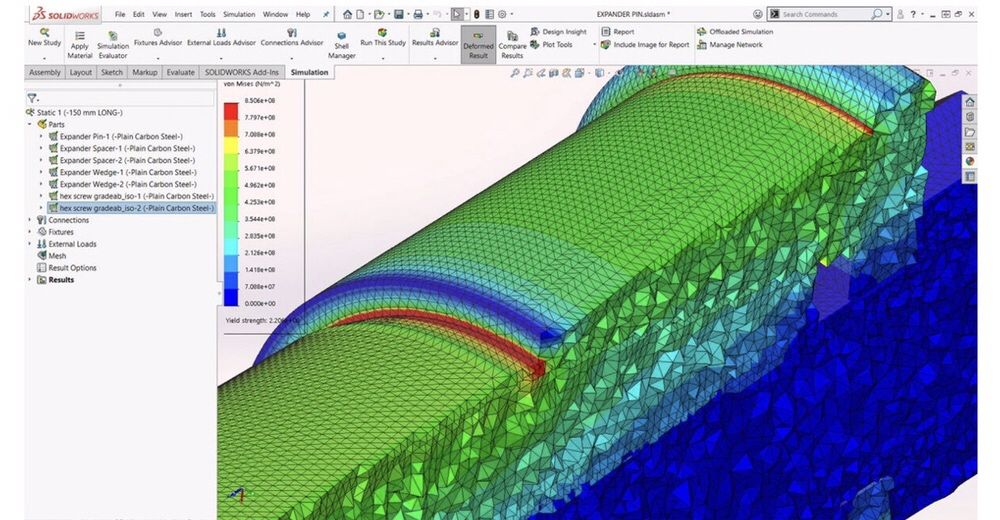Expand the External Loads node

click(x=29, y=244)
